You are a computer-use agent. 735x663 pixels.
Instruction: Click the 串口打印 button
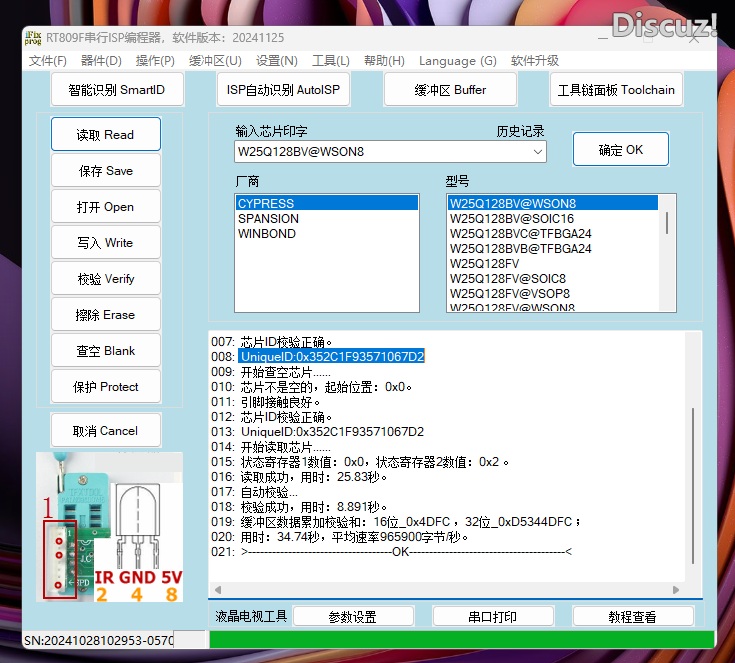point(493,617)
